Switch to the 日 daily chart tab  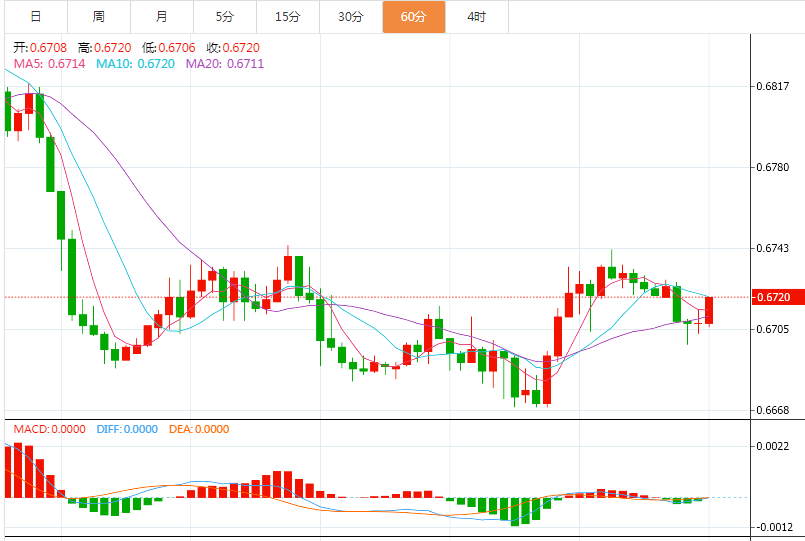(36, 17)
